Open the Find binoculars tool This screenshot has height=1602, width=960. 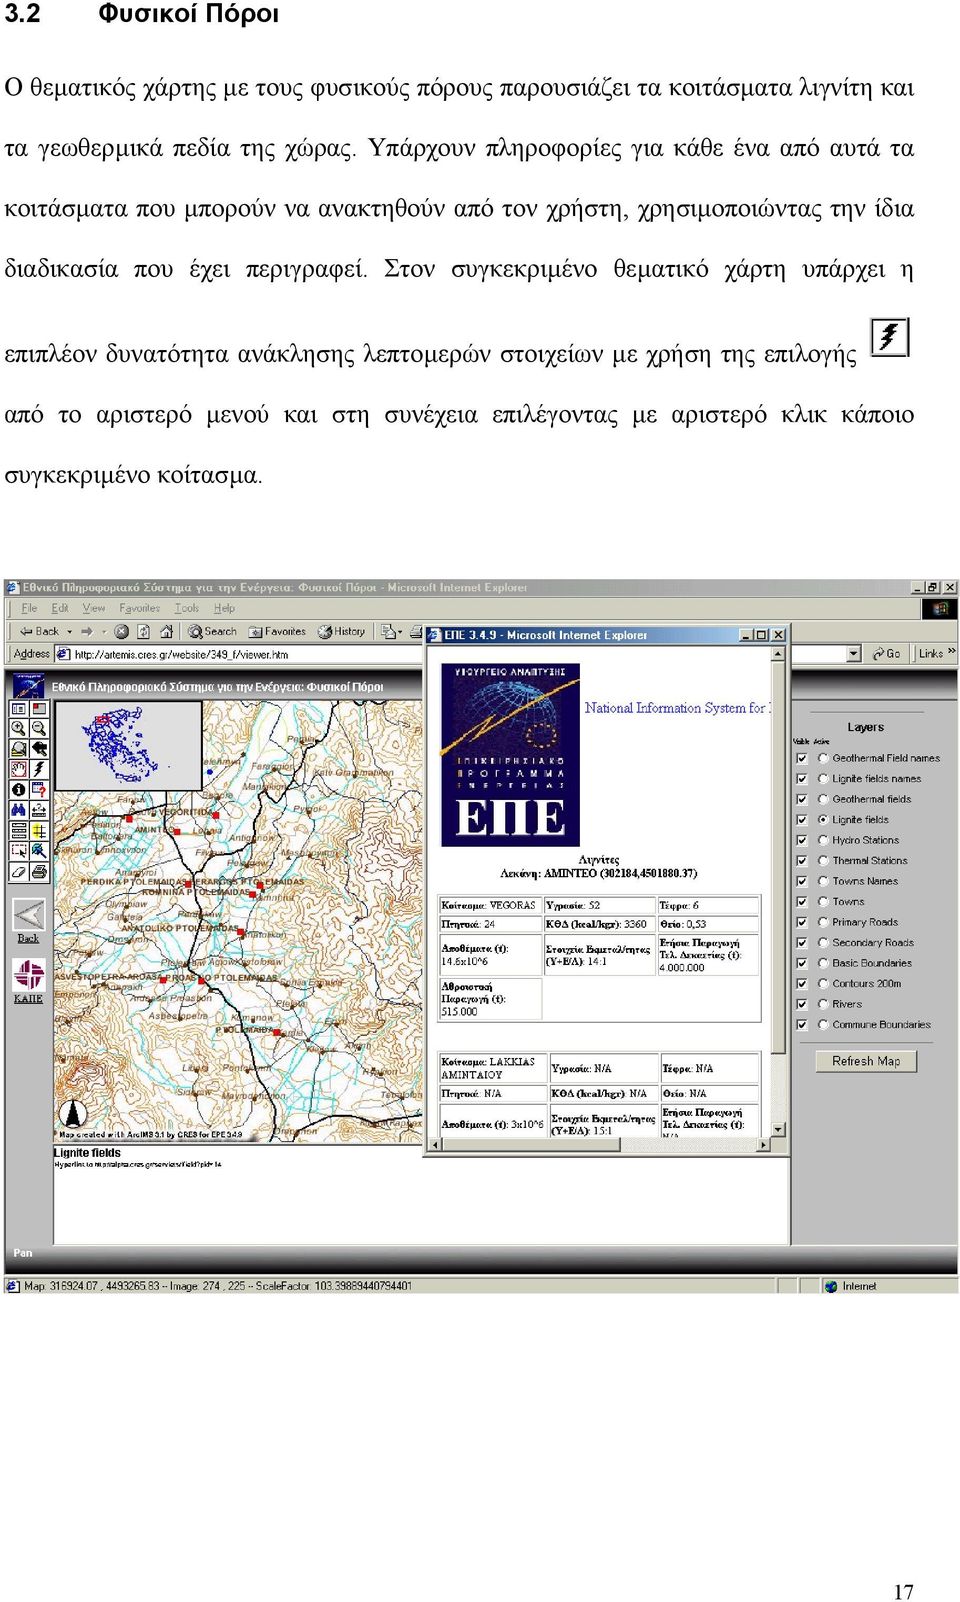pyautogui.click(x=19, y=810)
